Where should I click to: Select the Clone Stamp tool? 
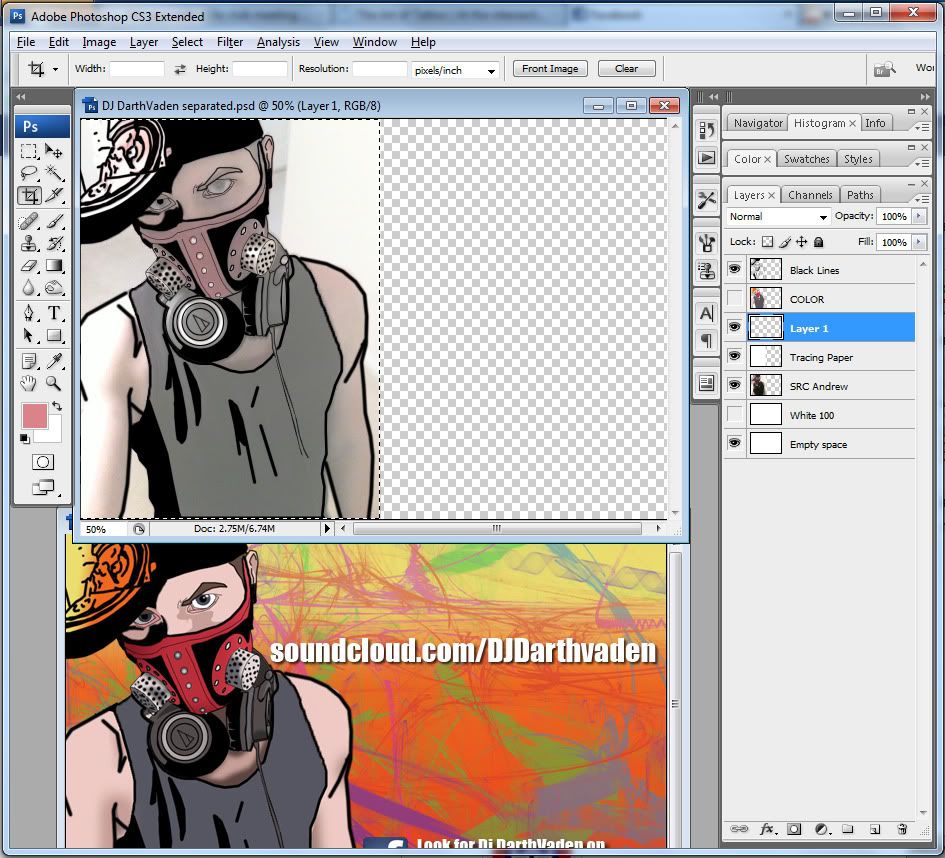click(29, 243)
